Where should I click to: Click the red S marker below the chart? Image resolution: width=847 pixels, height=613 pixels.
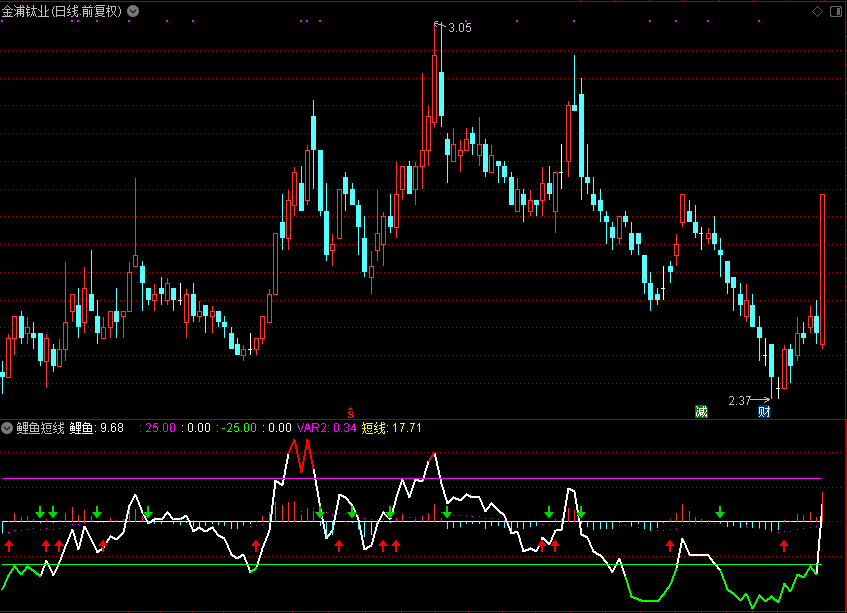point(351,413)
